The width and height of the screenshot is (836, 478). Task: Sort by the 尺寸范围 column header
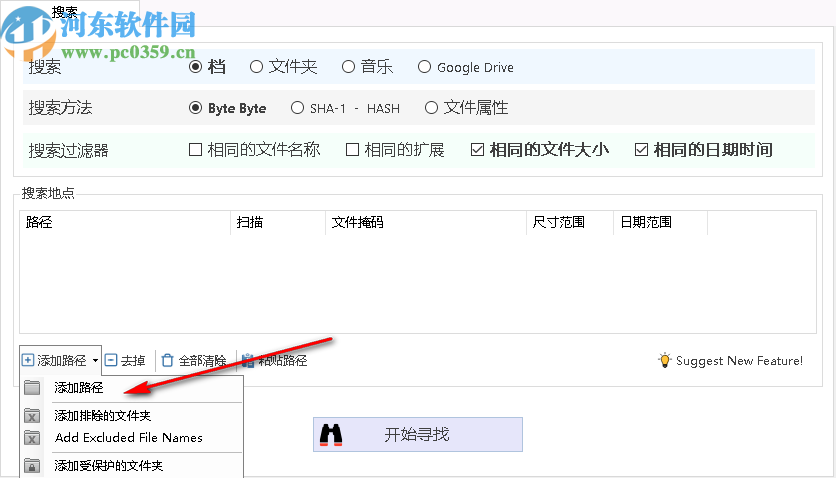570,222
